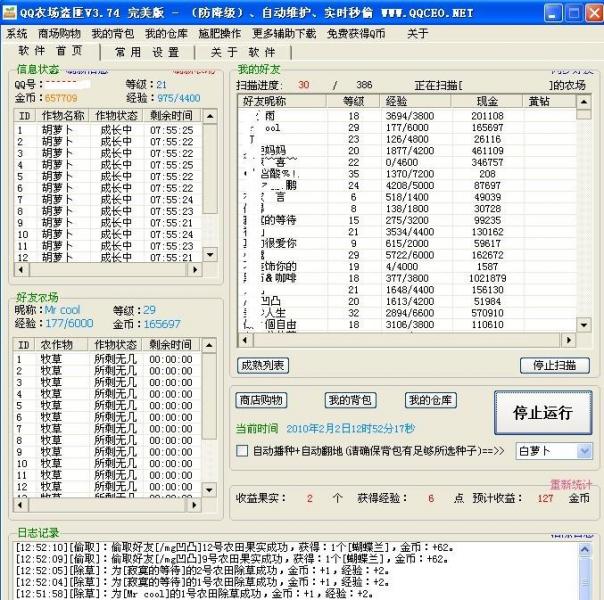Click the 黄钻 column header
The width and height of the screenshot is (604, 600).
click(549, 101)
